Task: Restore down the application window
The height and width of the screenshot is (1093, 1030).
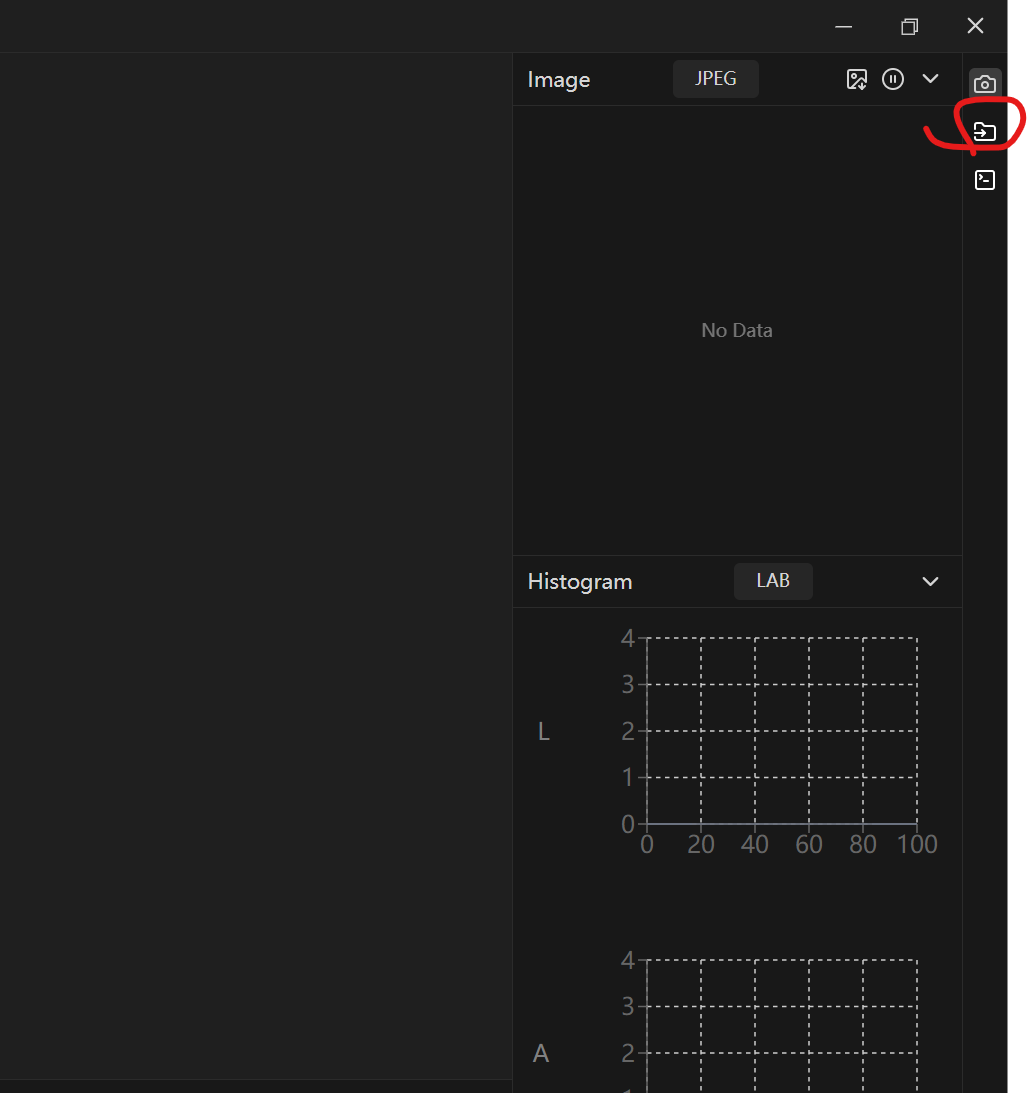Action: pyautogui.click(x=909, y=26)
